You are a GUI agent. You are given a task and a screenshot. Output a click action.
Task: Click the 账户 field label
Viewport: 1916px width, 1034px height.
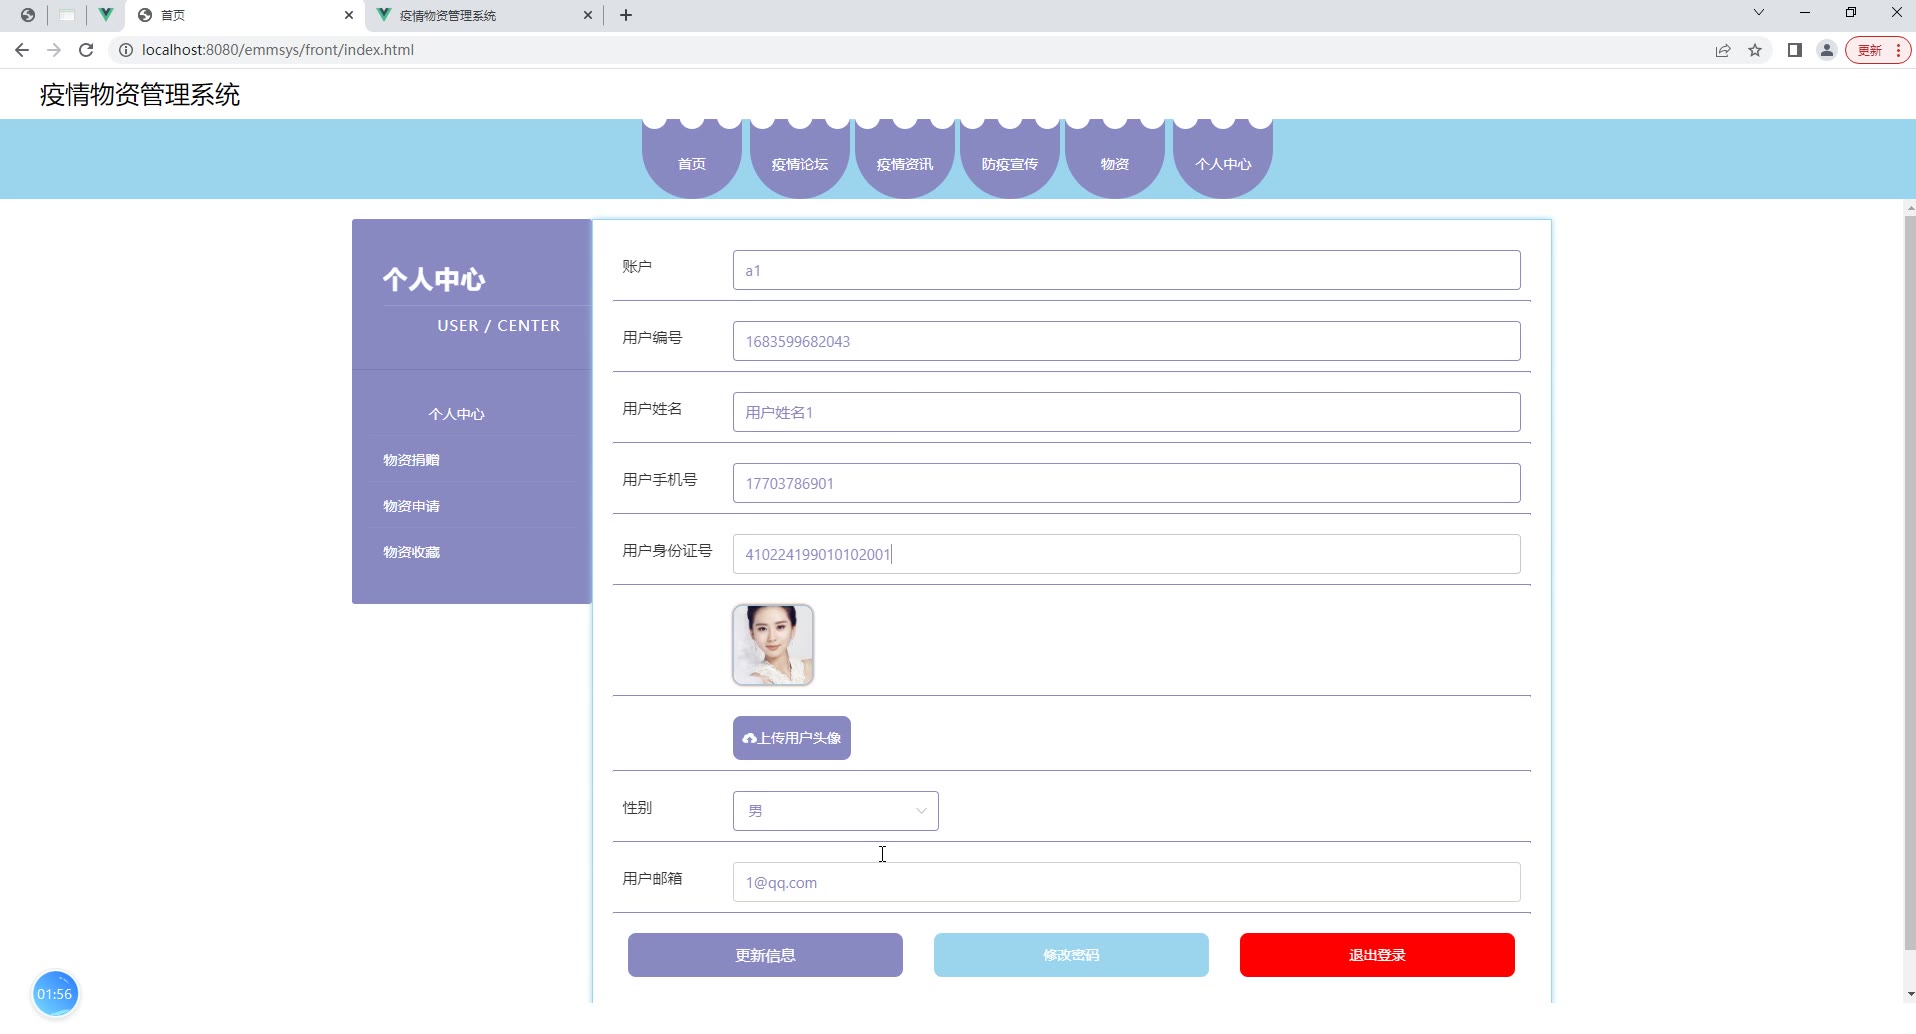click(x=637, y=267)
